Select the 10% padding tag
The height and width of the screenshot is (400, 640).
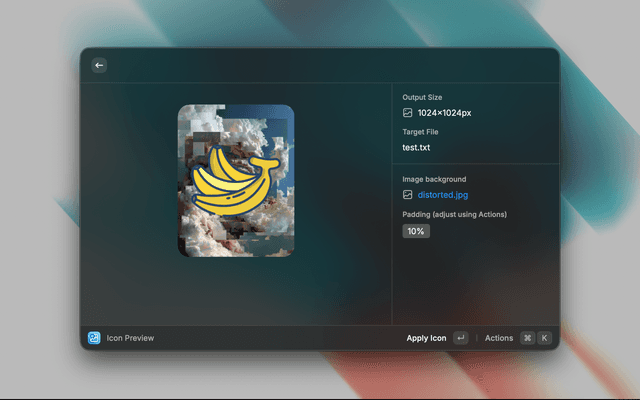click(416, 231)
